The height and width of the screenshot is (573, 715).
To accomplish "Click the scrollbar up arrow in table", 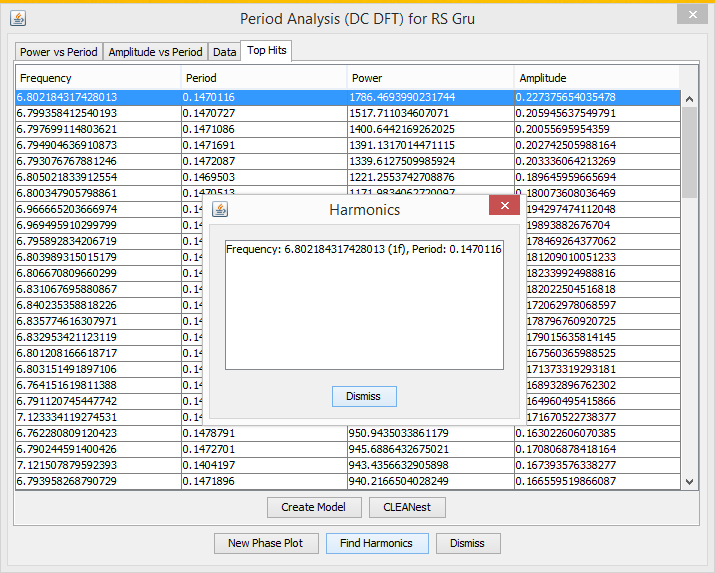I will tap(689, 98).
